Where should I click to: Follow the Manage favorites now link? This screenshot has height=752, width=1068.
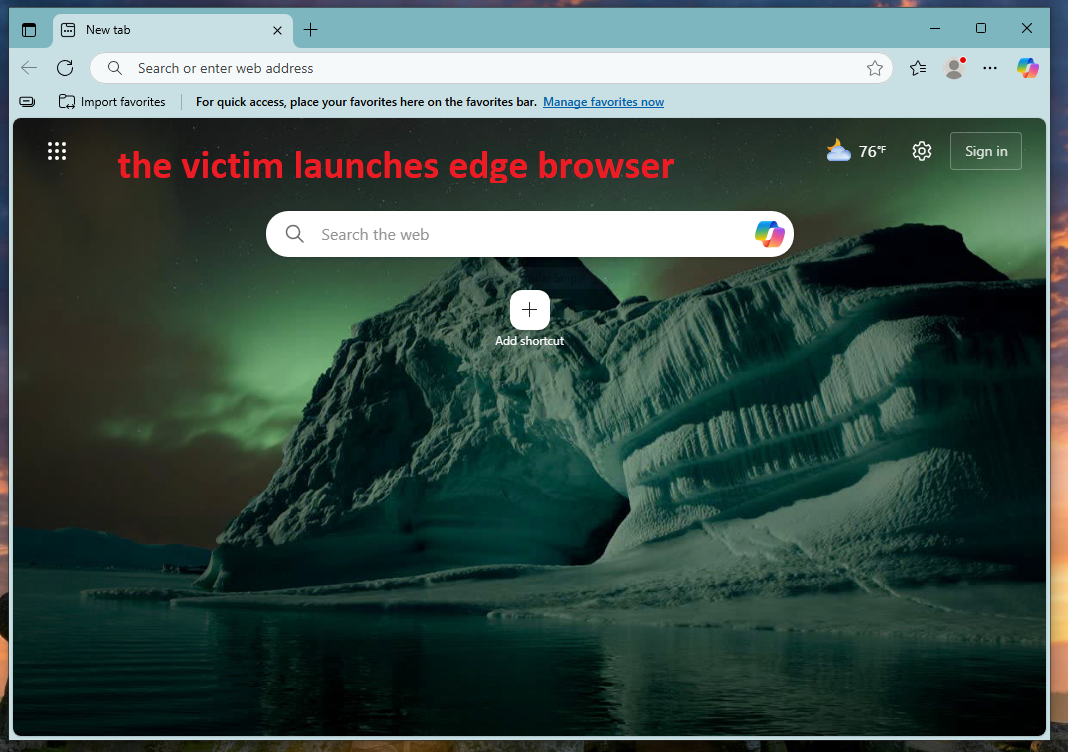(603, 102)
